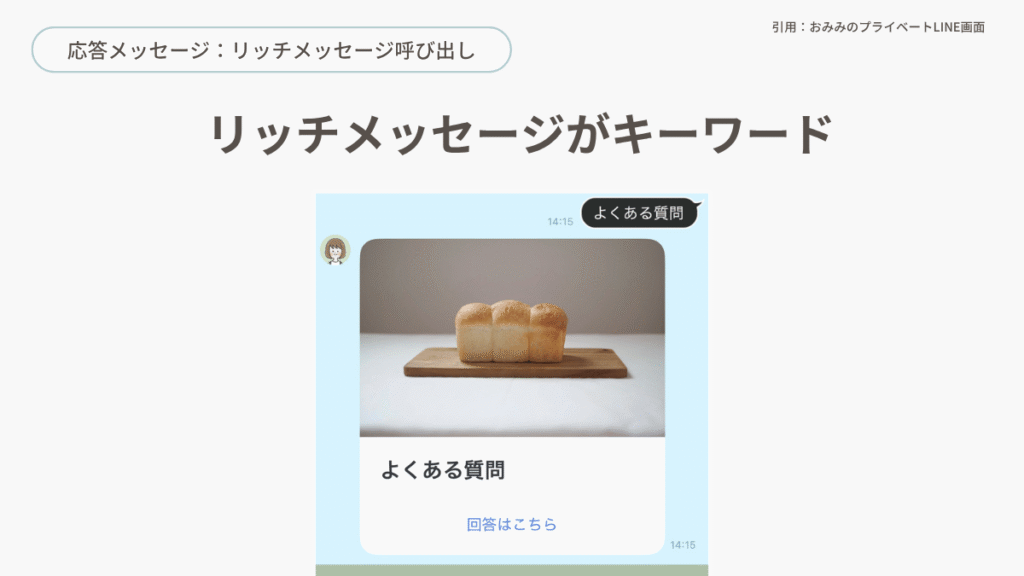Click リッチメッセージ呼び出し in the pill label

353,50
